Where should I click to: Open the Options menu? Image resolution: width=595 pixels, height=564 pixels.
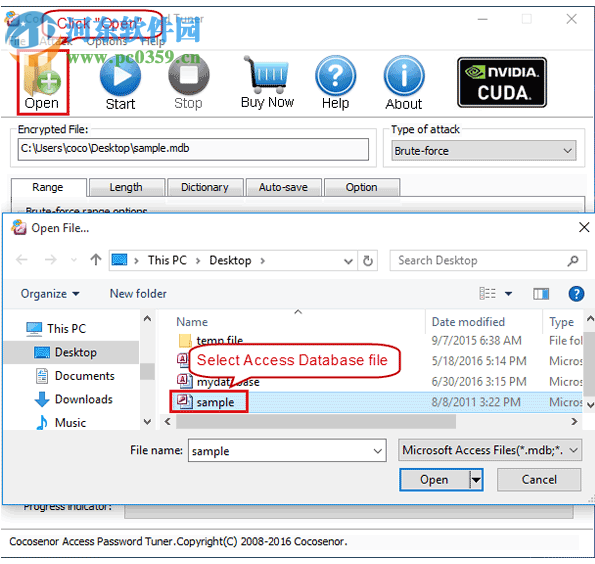[x=106, y=41]
